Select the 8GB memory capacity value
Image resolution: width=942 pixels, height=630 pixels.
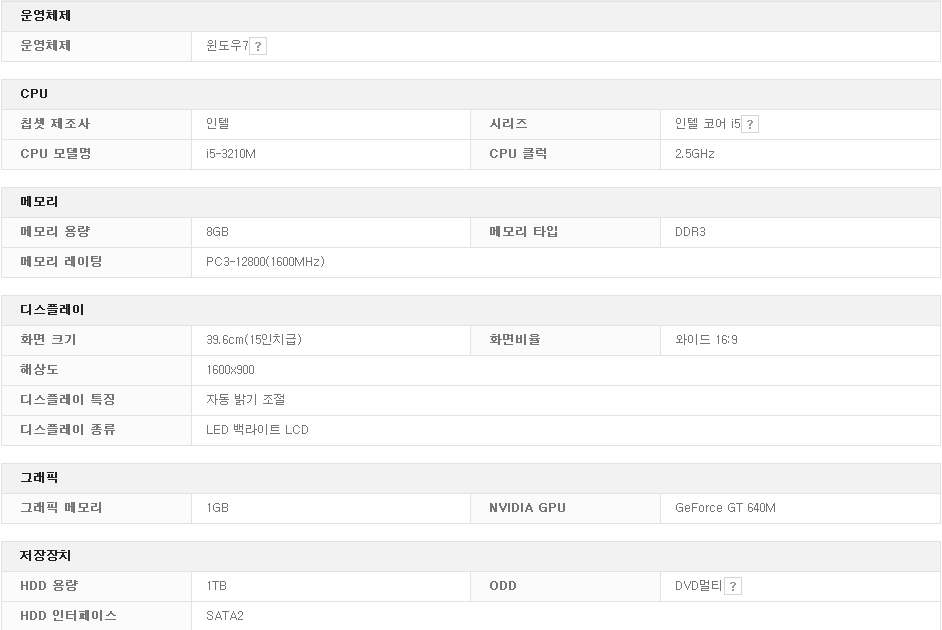(217, 232)
